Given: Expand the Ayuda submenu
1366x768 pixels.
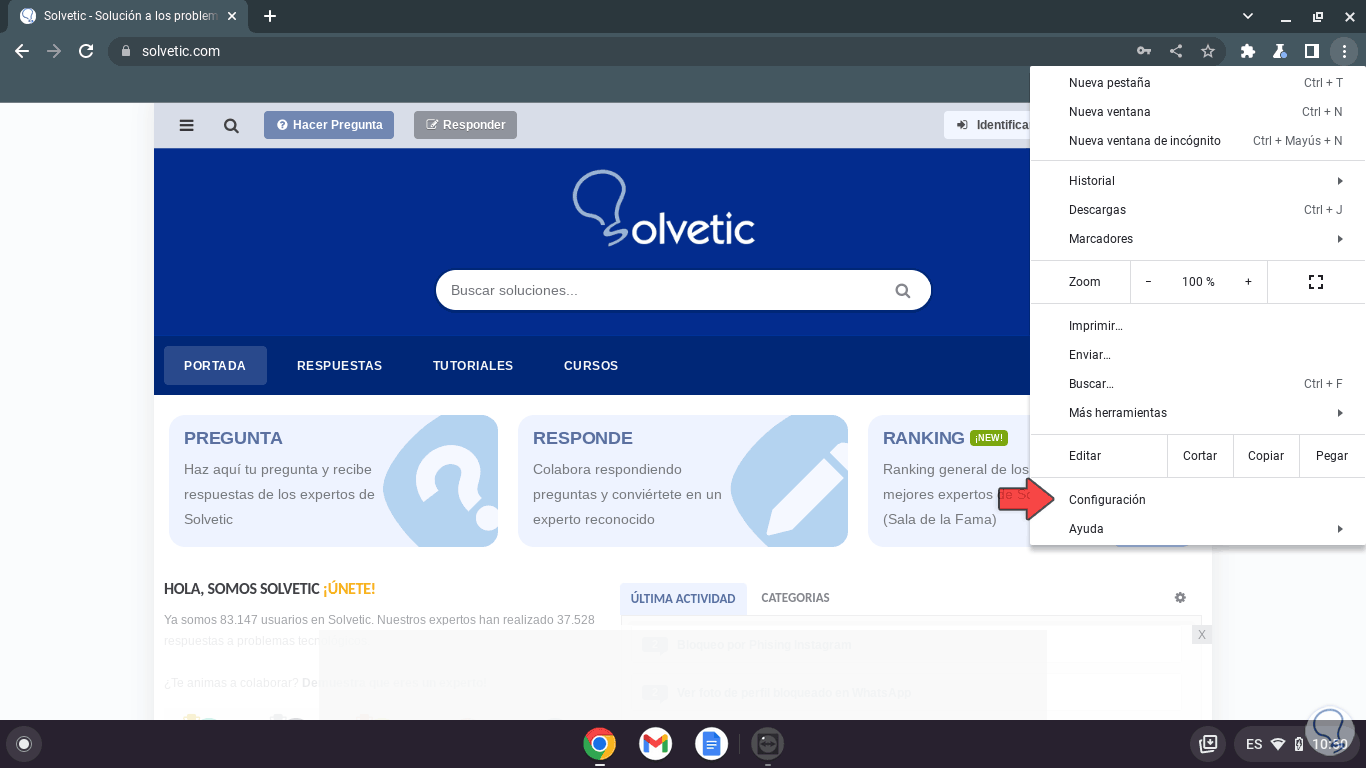Looking at the screenshot, I should (x=1198, y=529).
